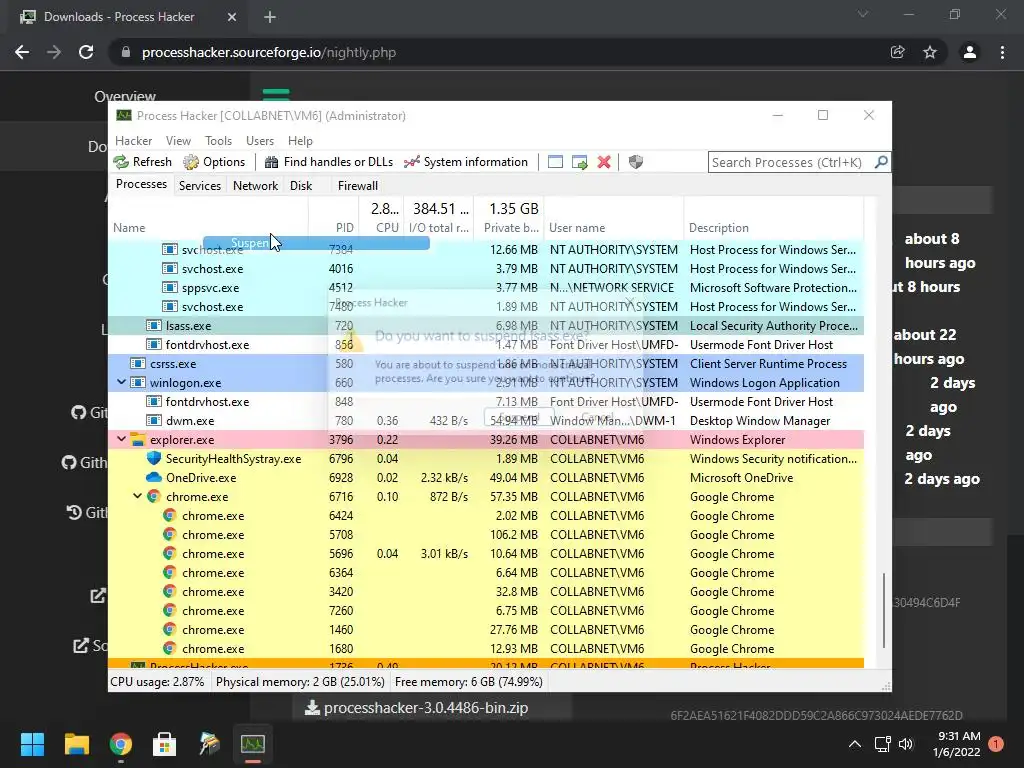Open the Help menu
1024x768 pixels.
point(300,140)
